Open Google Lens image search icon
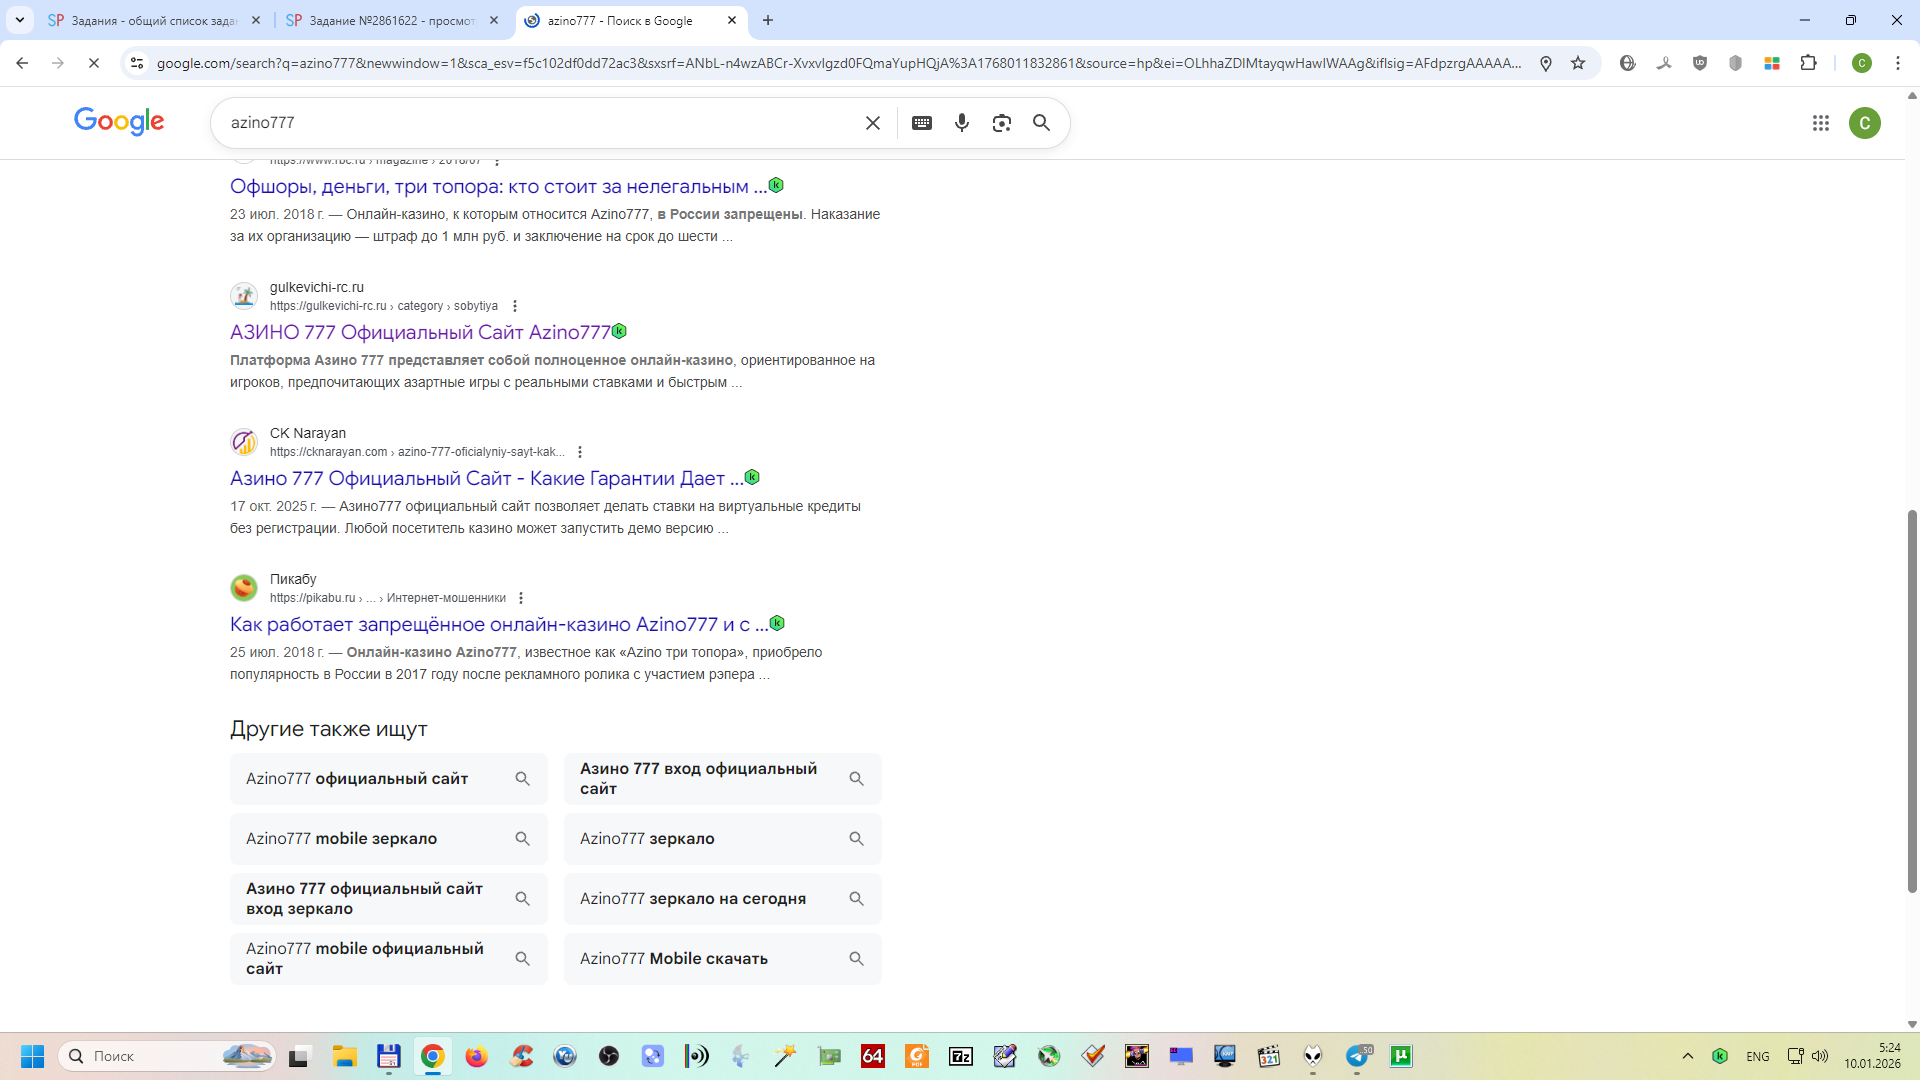 tap(1001, 123)
